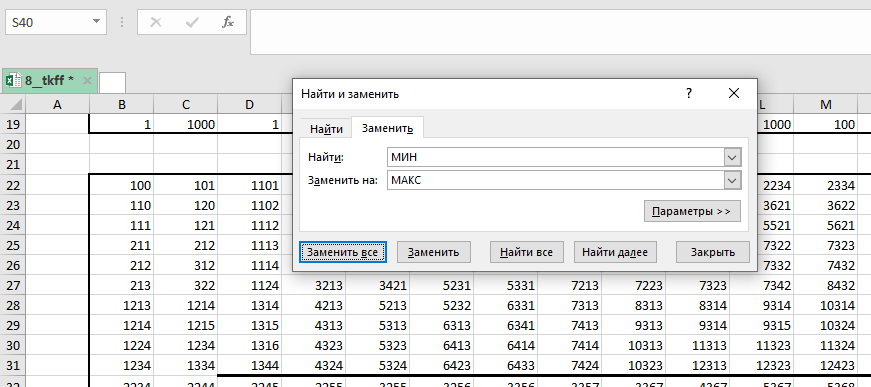Click cell containing 4323 in row 30

[x=314, y=345]
